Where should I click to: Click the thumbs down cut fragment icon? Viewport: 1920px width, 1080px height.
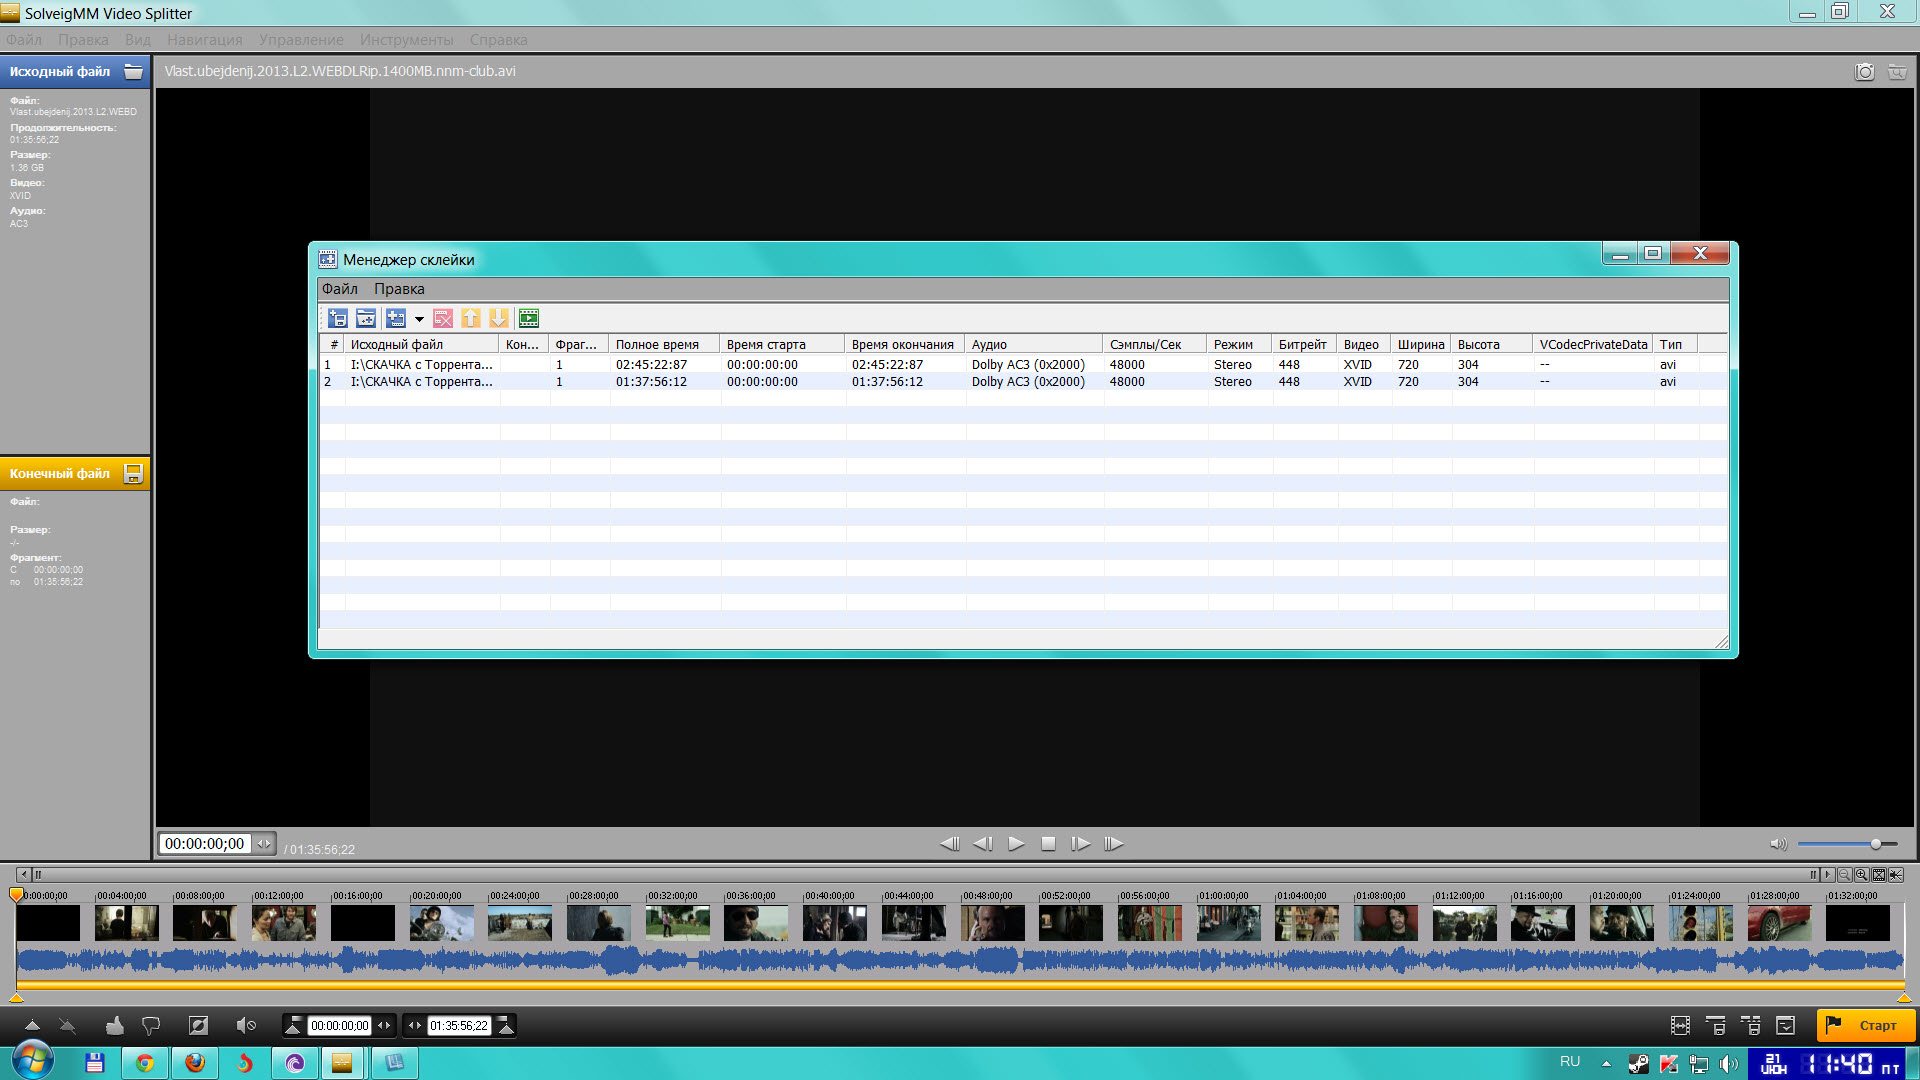[151, 1025]
